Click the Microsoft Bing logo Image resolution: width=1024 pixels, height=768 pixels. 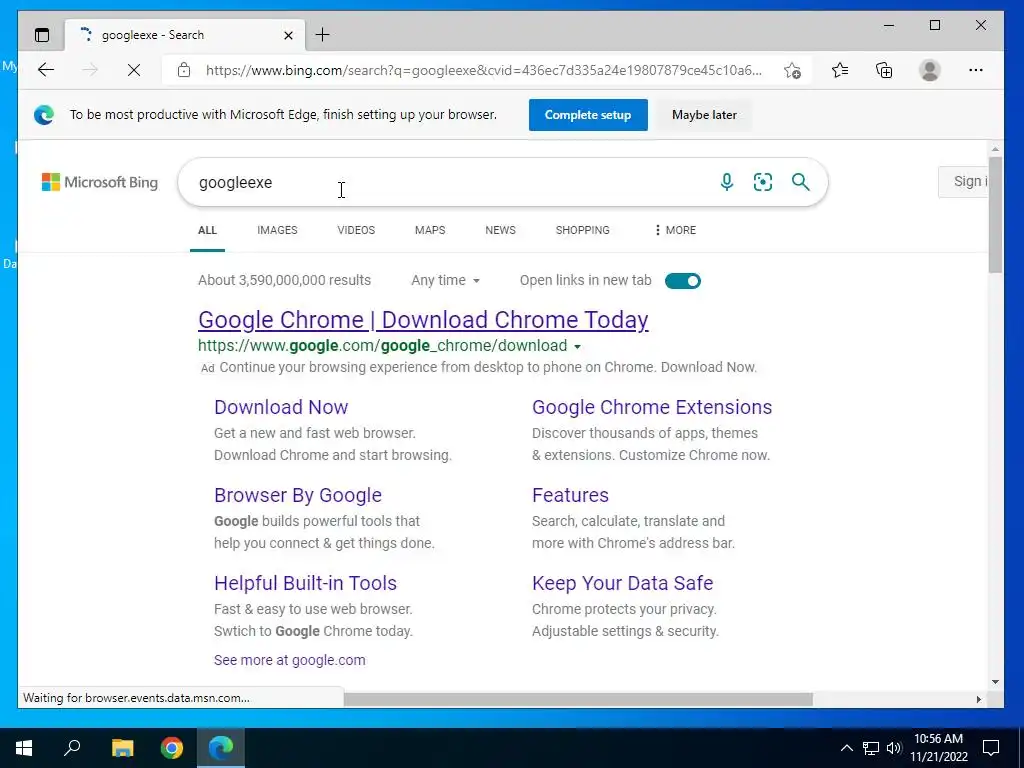pos(100,182)
